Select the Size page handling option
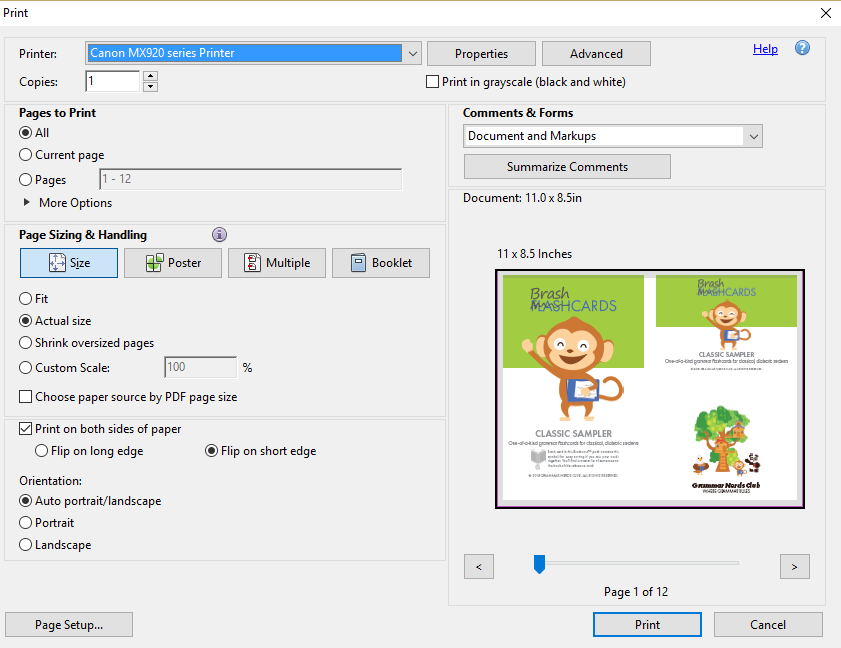841x648 pixels. click(x=69, y=263)
